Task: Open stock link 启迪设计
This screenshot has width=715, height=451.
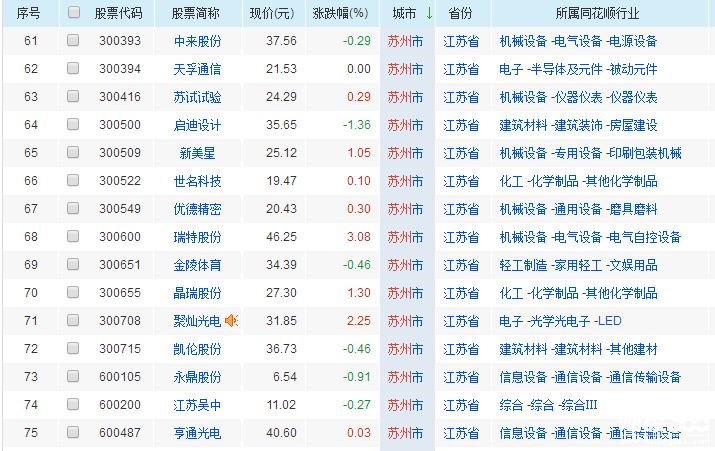Action: 197,125
